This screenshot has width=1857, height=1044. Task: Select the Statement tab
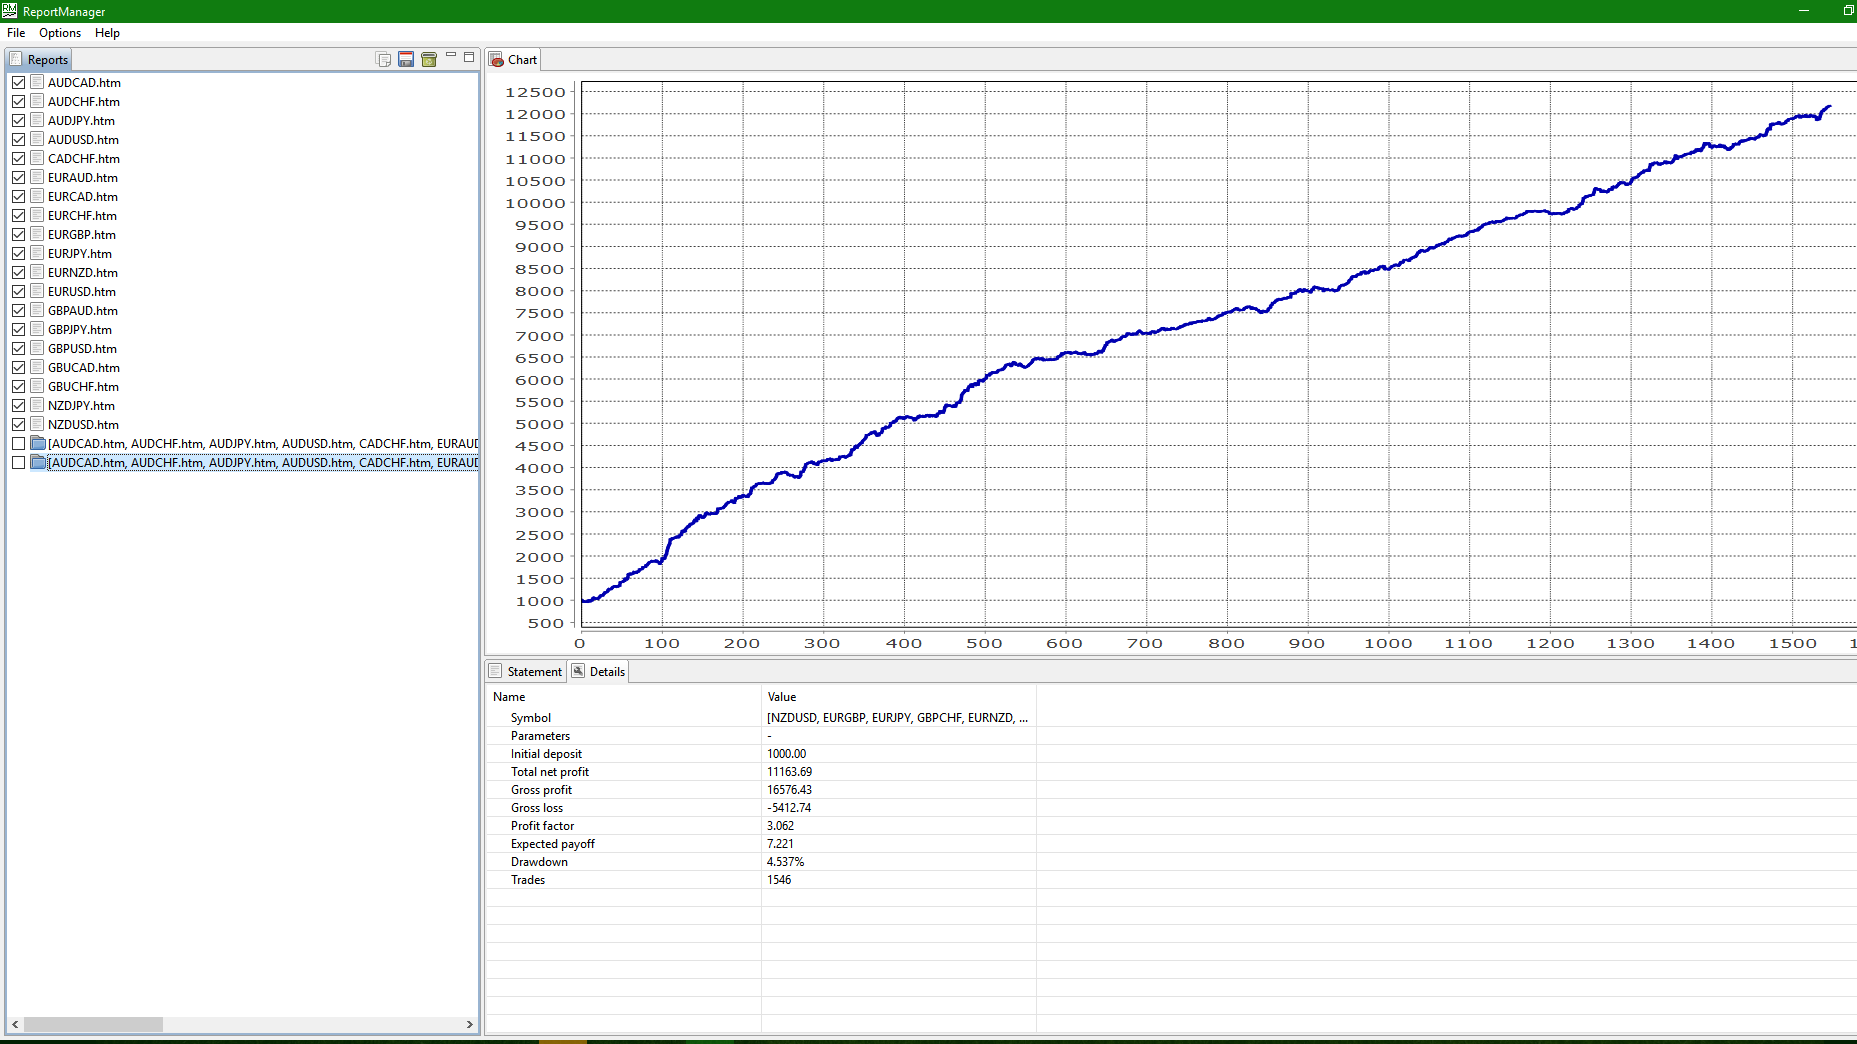(526, 671)
